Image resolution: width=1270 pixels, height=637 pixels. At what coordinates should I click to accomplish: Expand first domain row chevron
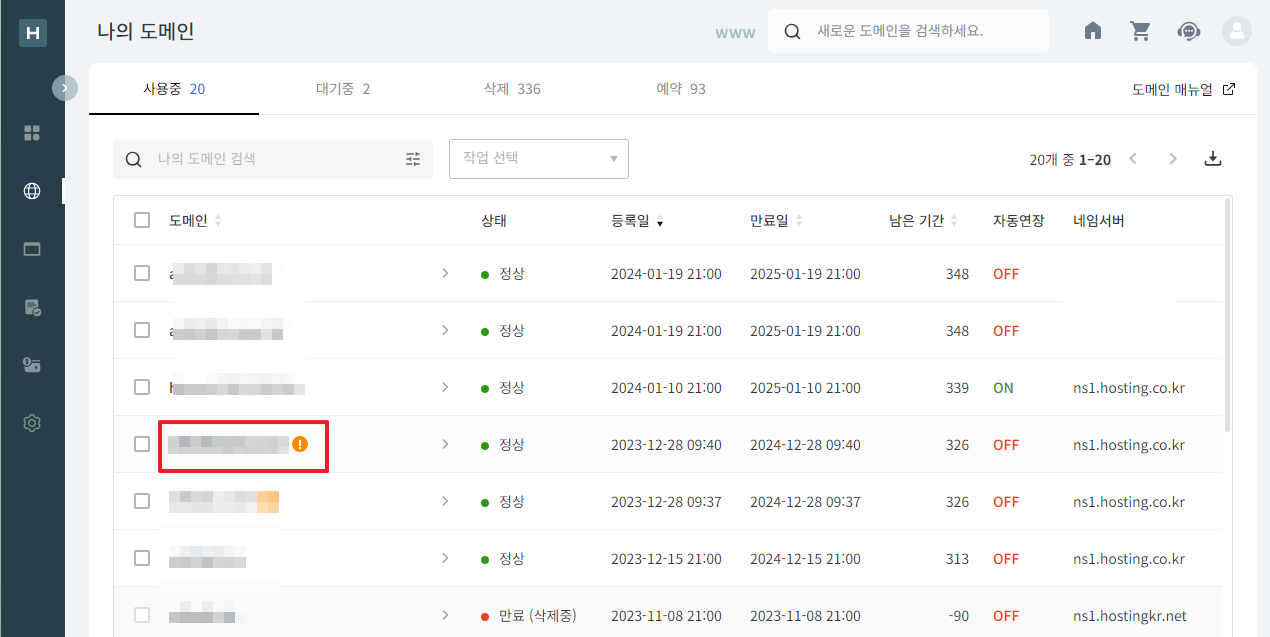(445, 273)
